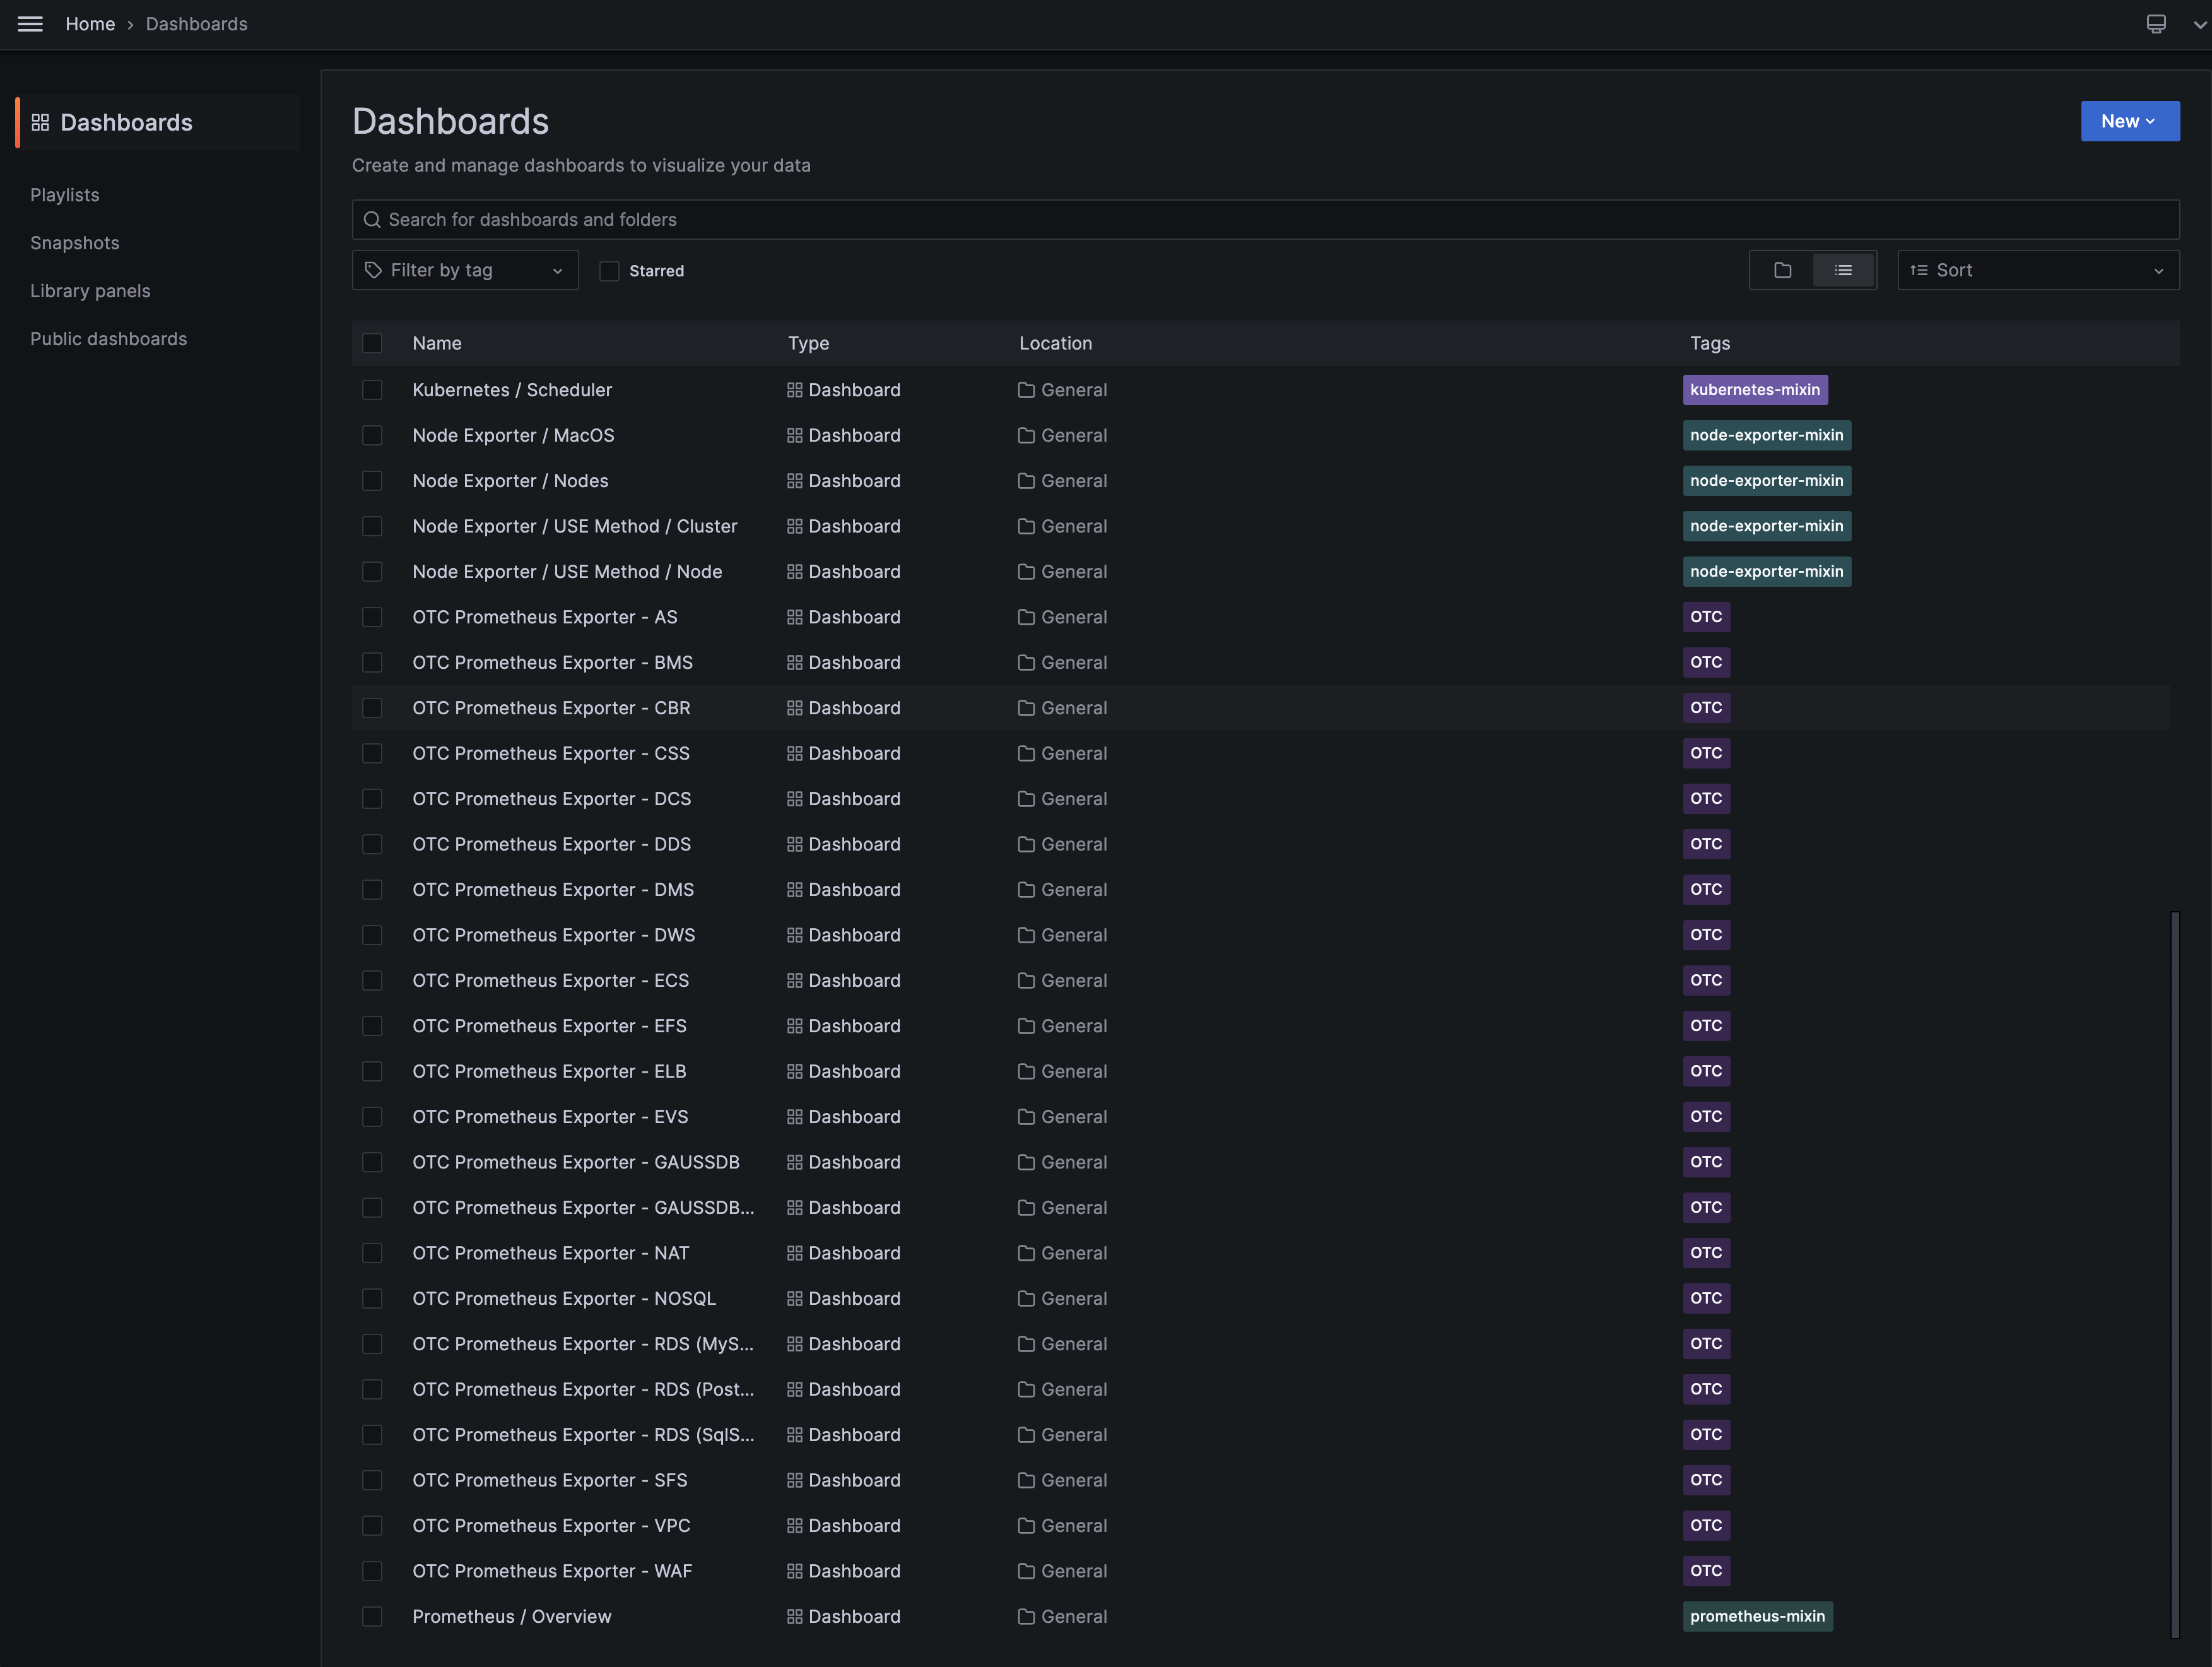The image size is (2212, 1667).
Task: Enable the Starred filter checkbox
Action: (x=609, y=271)
